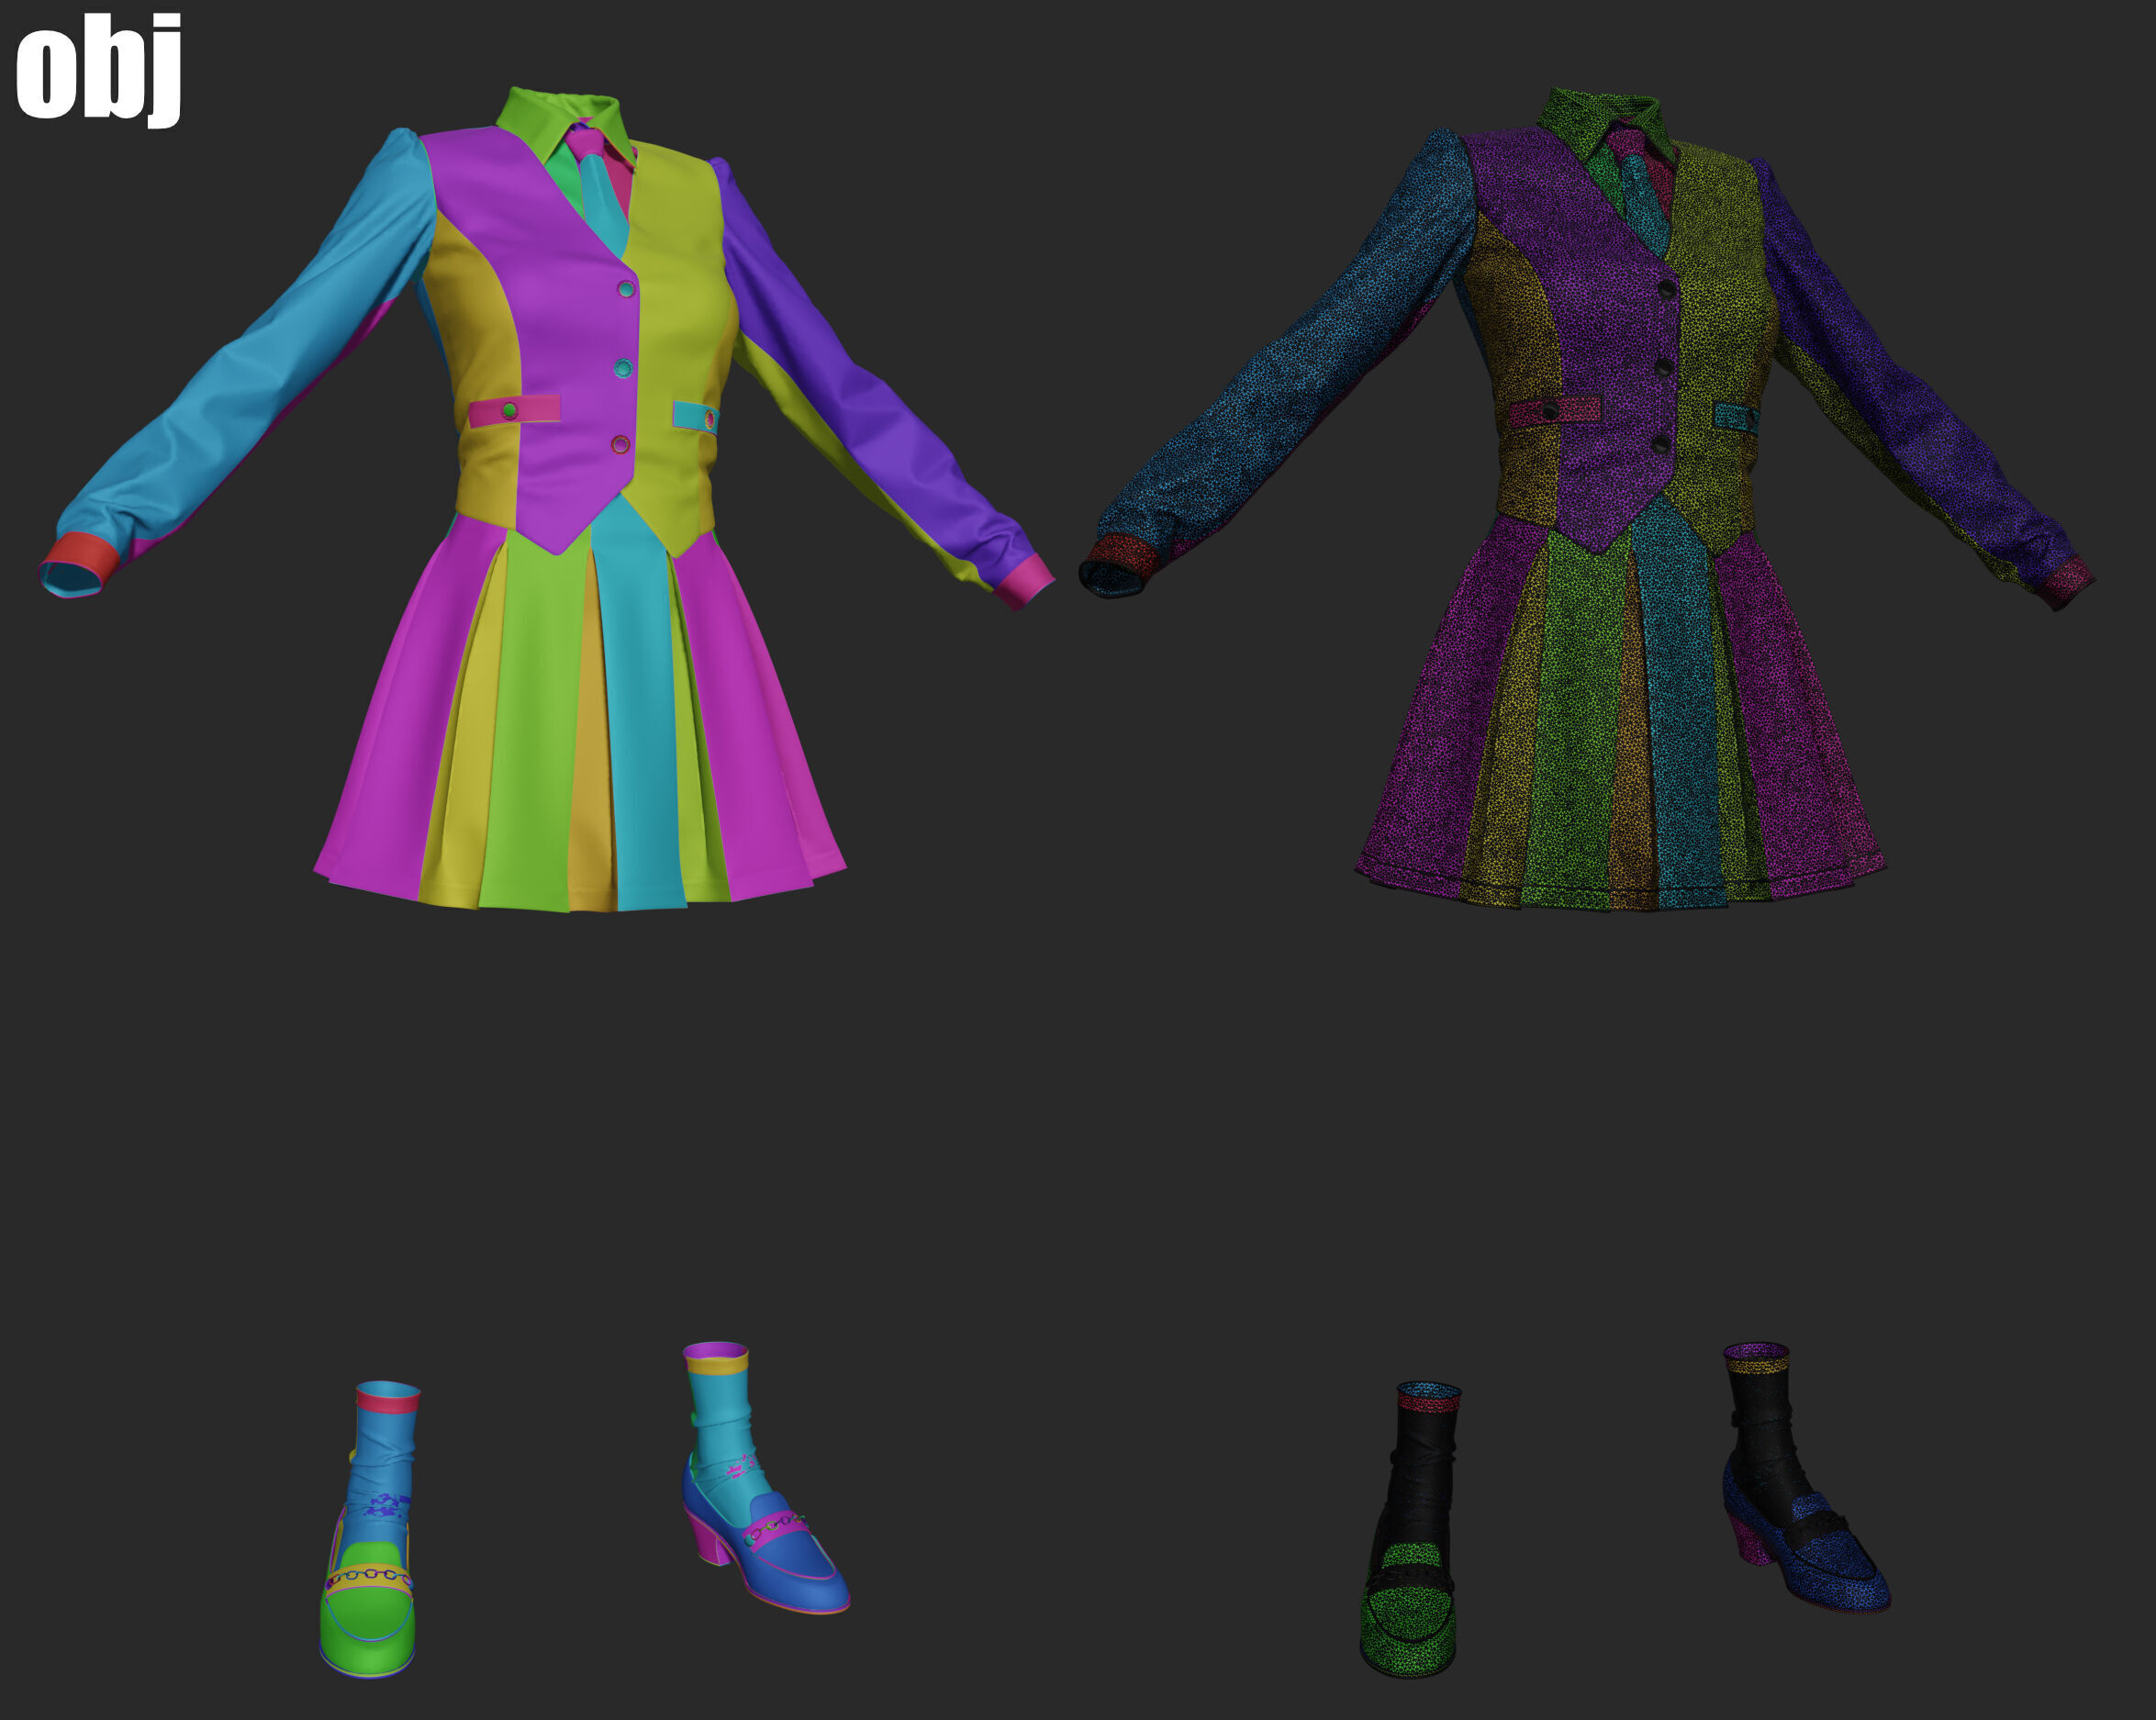Image resolution: width=2156 pixels, height=1720 pixels.
Task: Select the pink pocket flap on the solid-colored vest
Action: coord(514,411)
